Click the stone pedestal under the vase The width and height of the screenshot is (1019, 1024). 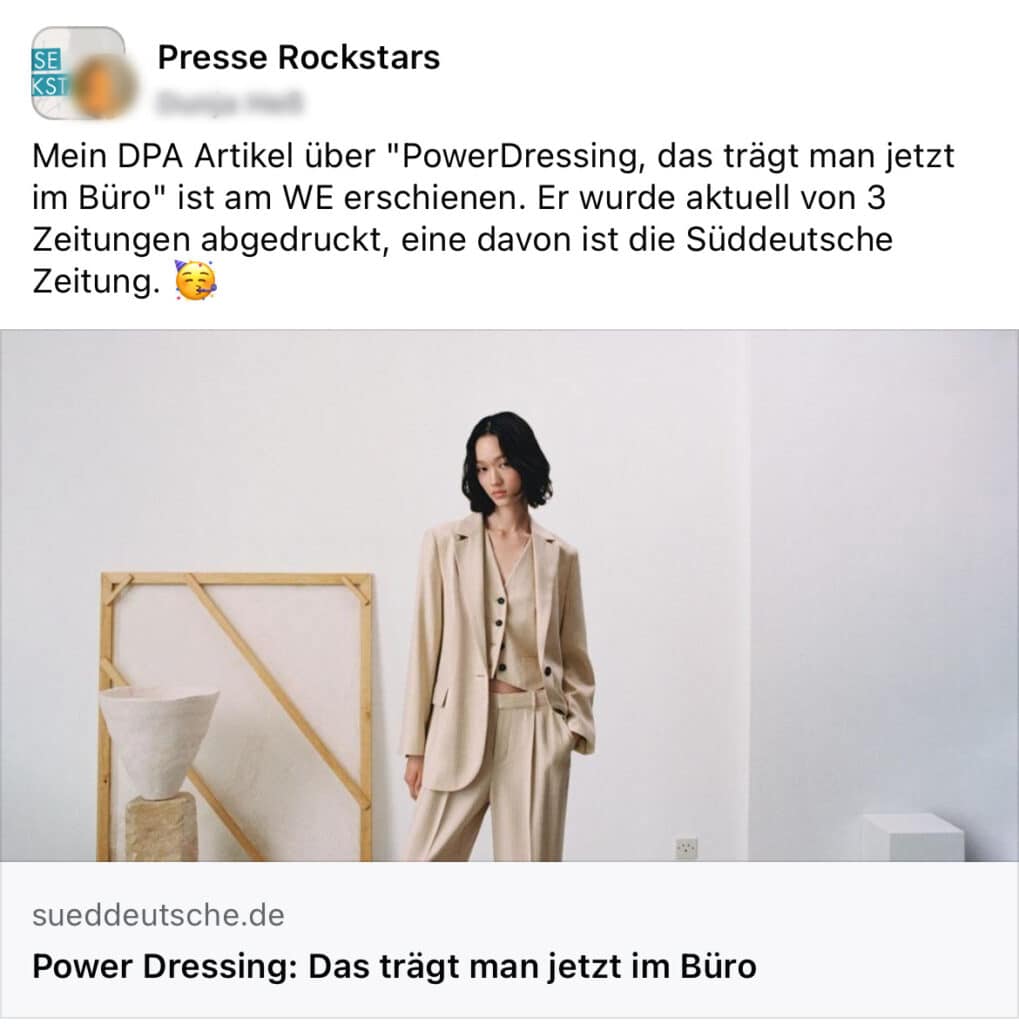click(x=161, y=826)
